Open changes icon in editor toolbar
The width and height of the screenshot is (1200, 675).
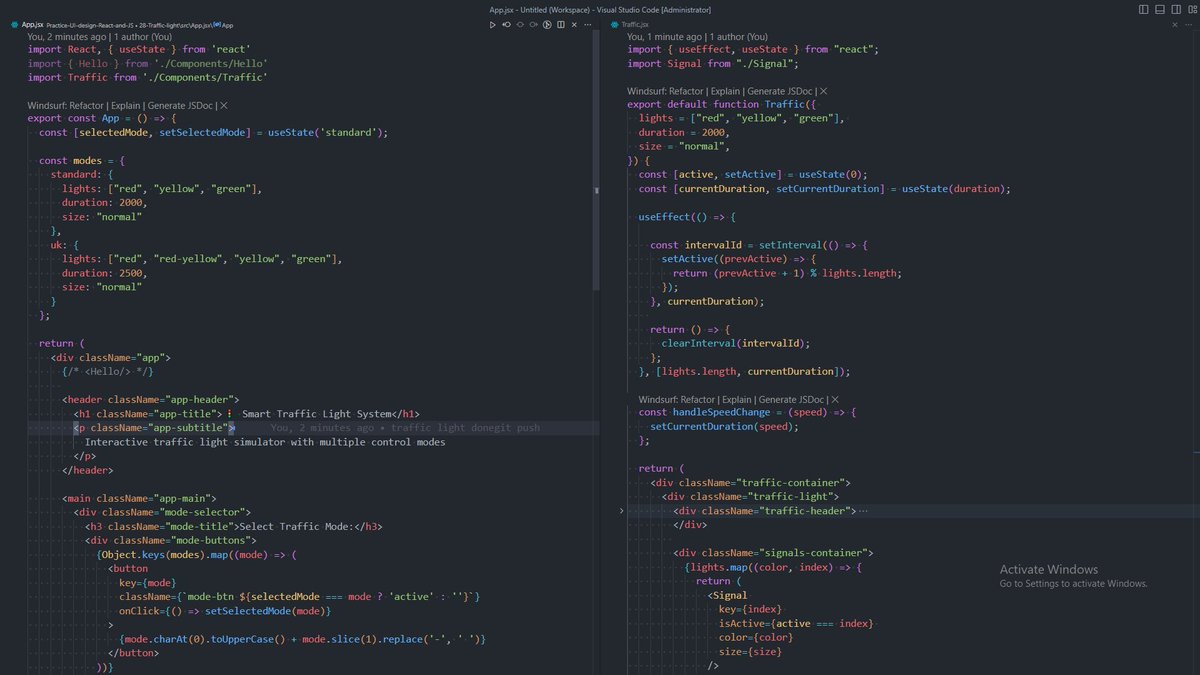(x=507, y=25)
